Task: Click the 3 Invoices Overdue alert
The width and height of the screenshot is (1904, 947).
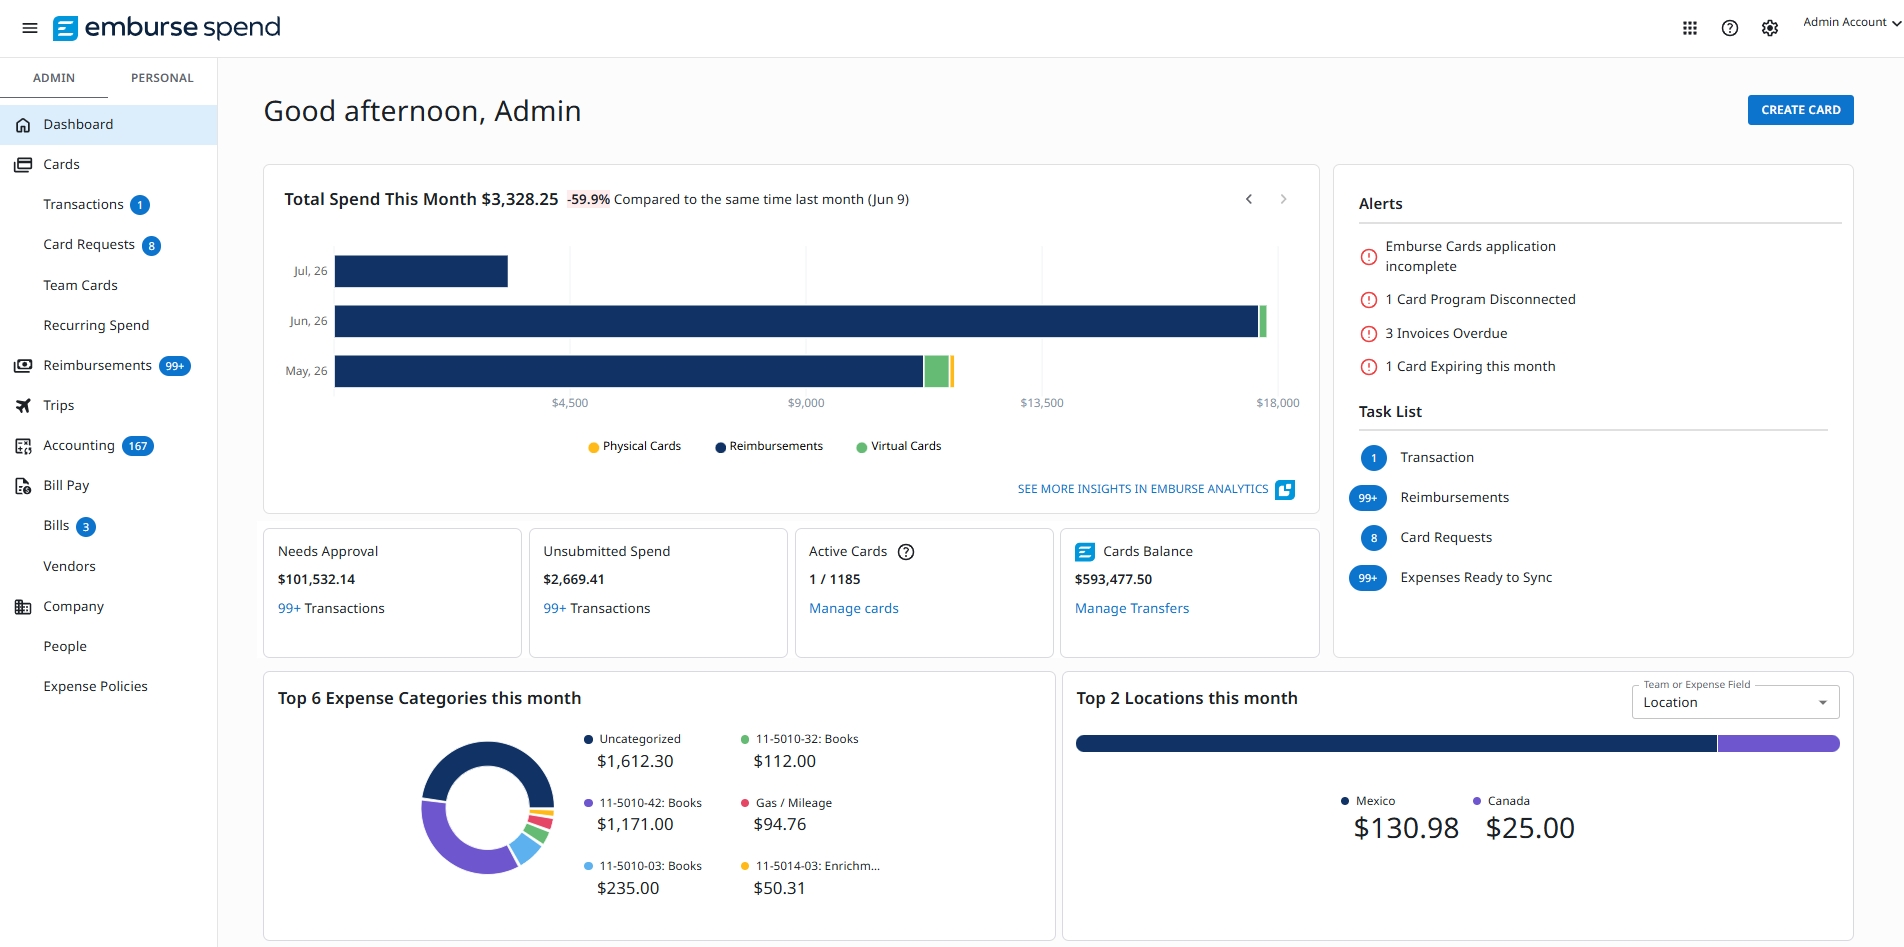Action: tap(1446, 333)
